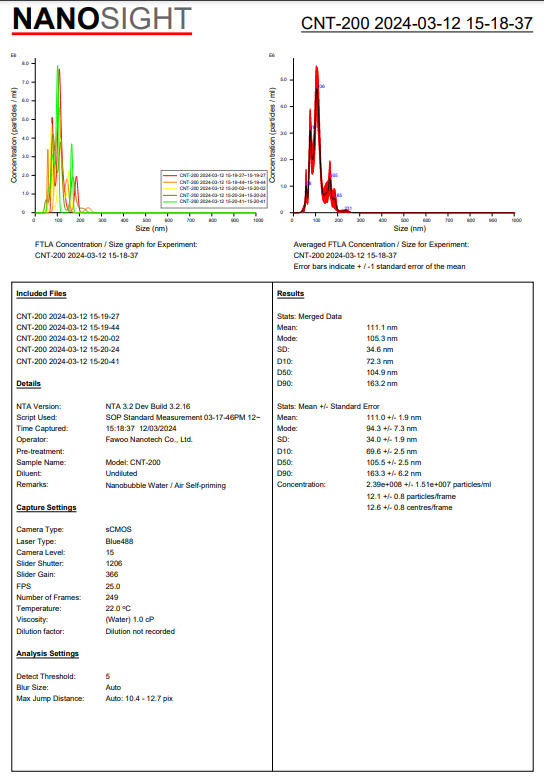Screen dimensions: 544x783
Task: Click 'Stats: Mean +/- Standard Error' line
Action: coord(328,406)
